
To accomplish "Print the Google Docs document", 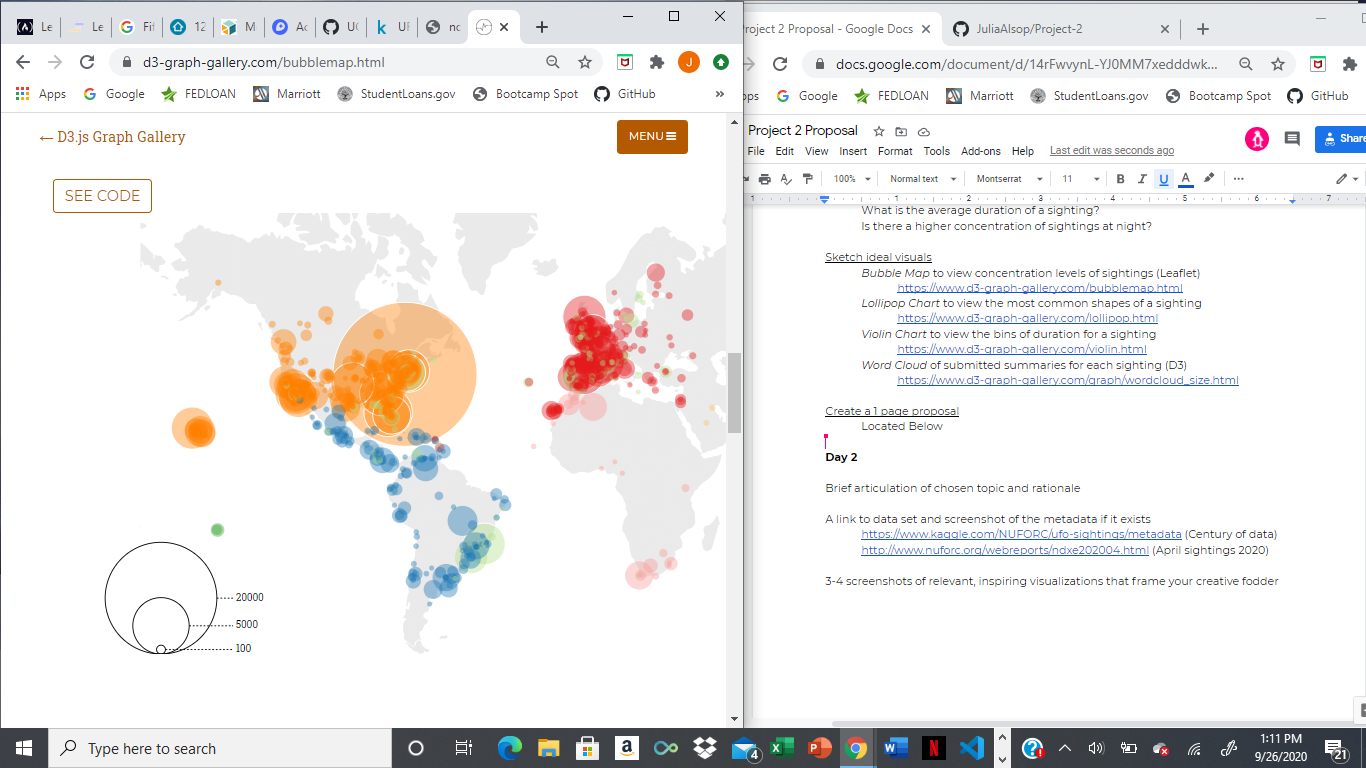I will (764, 179).
